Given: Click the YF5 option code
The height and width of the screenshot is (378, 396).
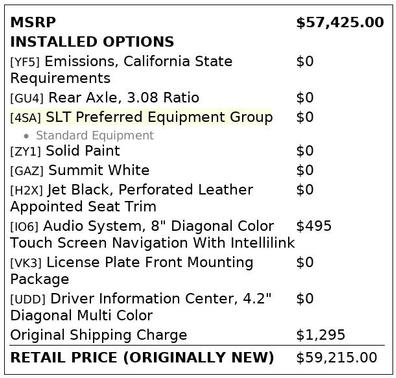Looking at the screenshot, I should [x=25, y=62].
